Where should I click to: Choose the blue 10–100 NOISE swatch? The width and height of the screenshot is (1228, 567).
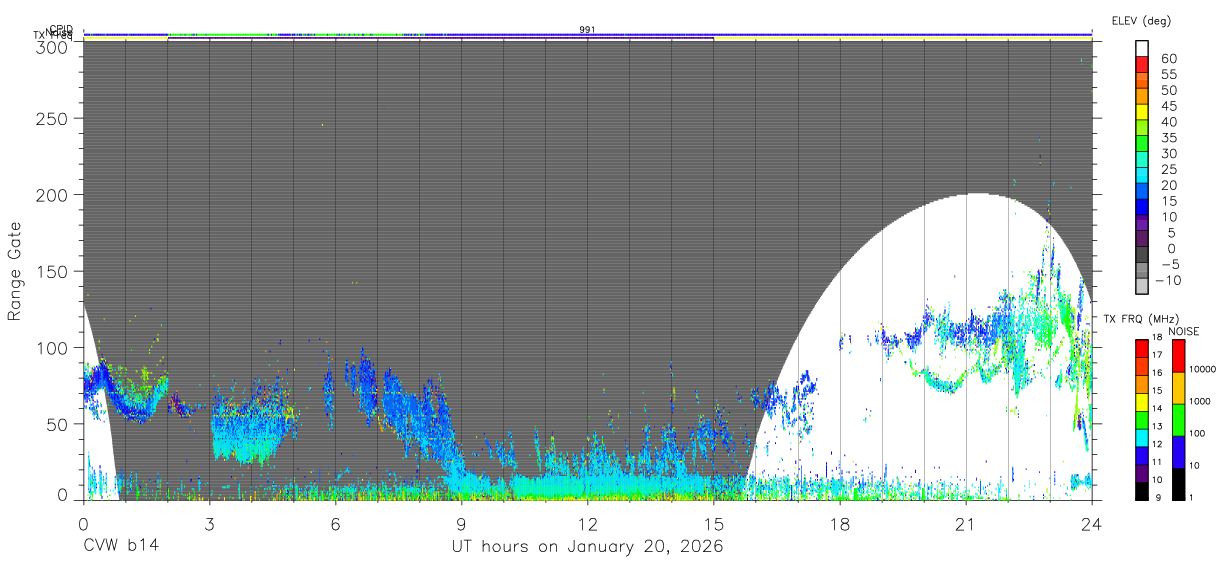click(x=1179, y=452)
